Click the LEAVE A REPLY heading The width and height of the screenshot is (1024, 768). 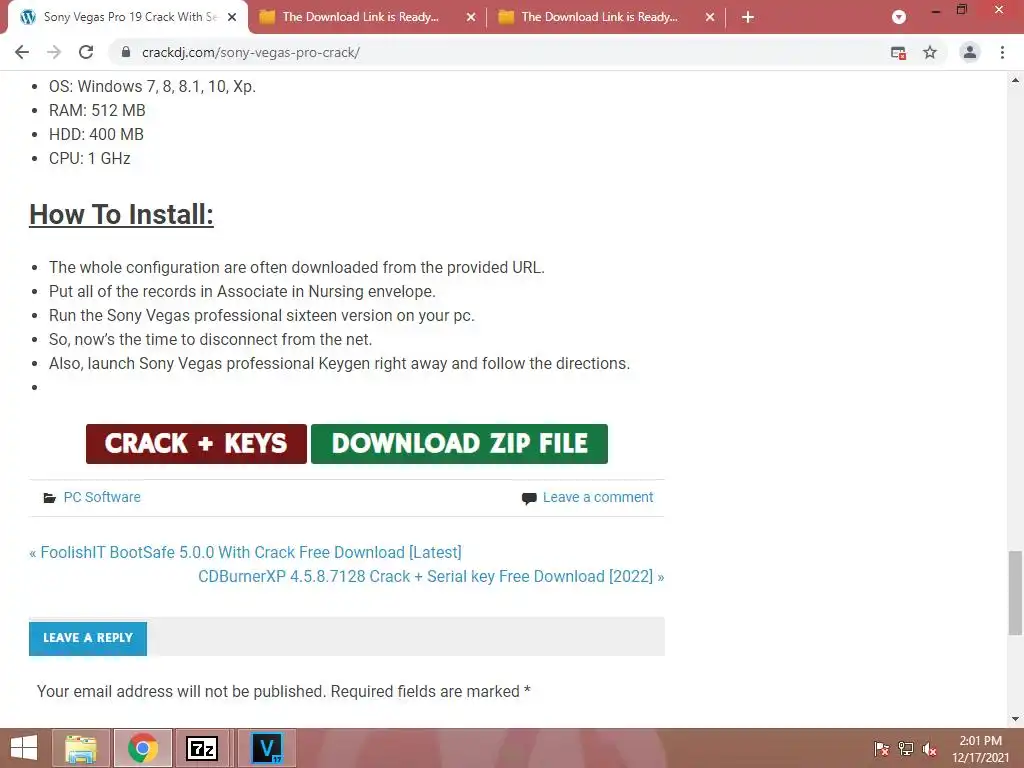(x=88, y=638)
